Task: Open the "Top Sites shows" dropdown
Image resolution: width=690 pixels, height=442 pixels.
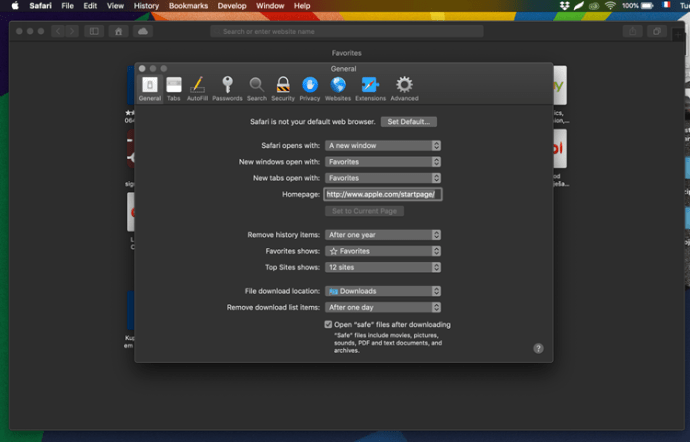Action: [383, 267]
